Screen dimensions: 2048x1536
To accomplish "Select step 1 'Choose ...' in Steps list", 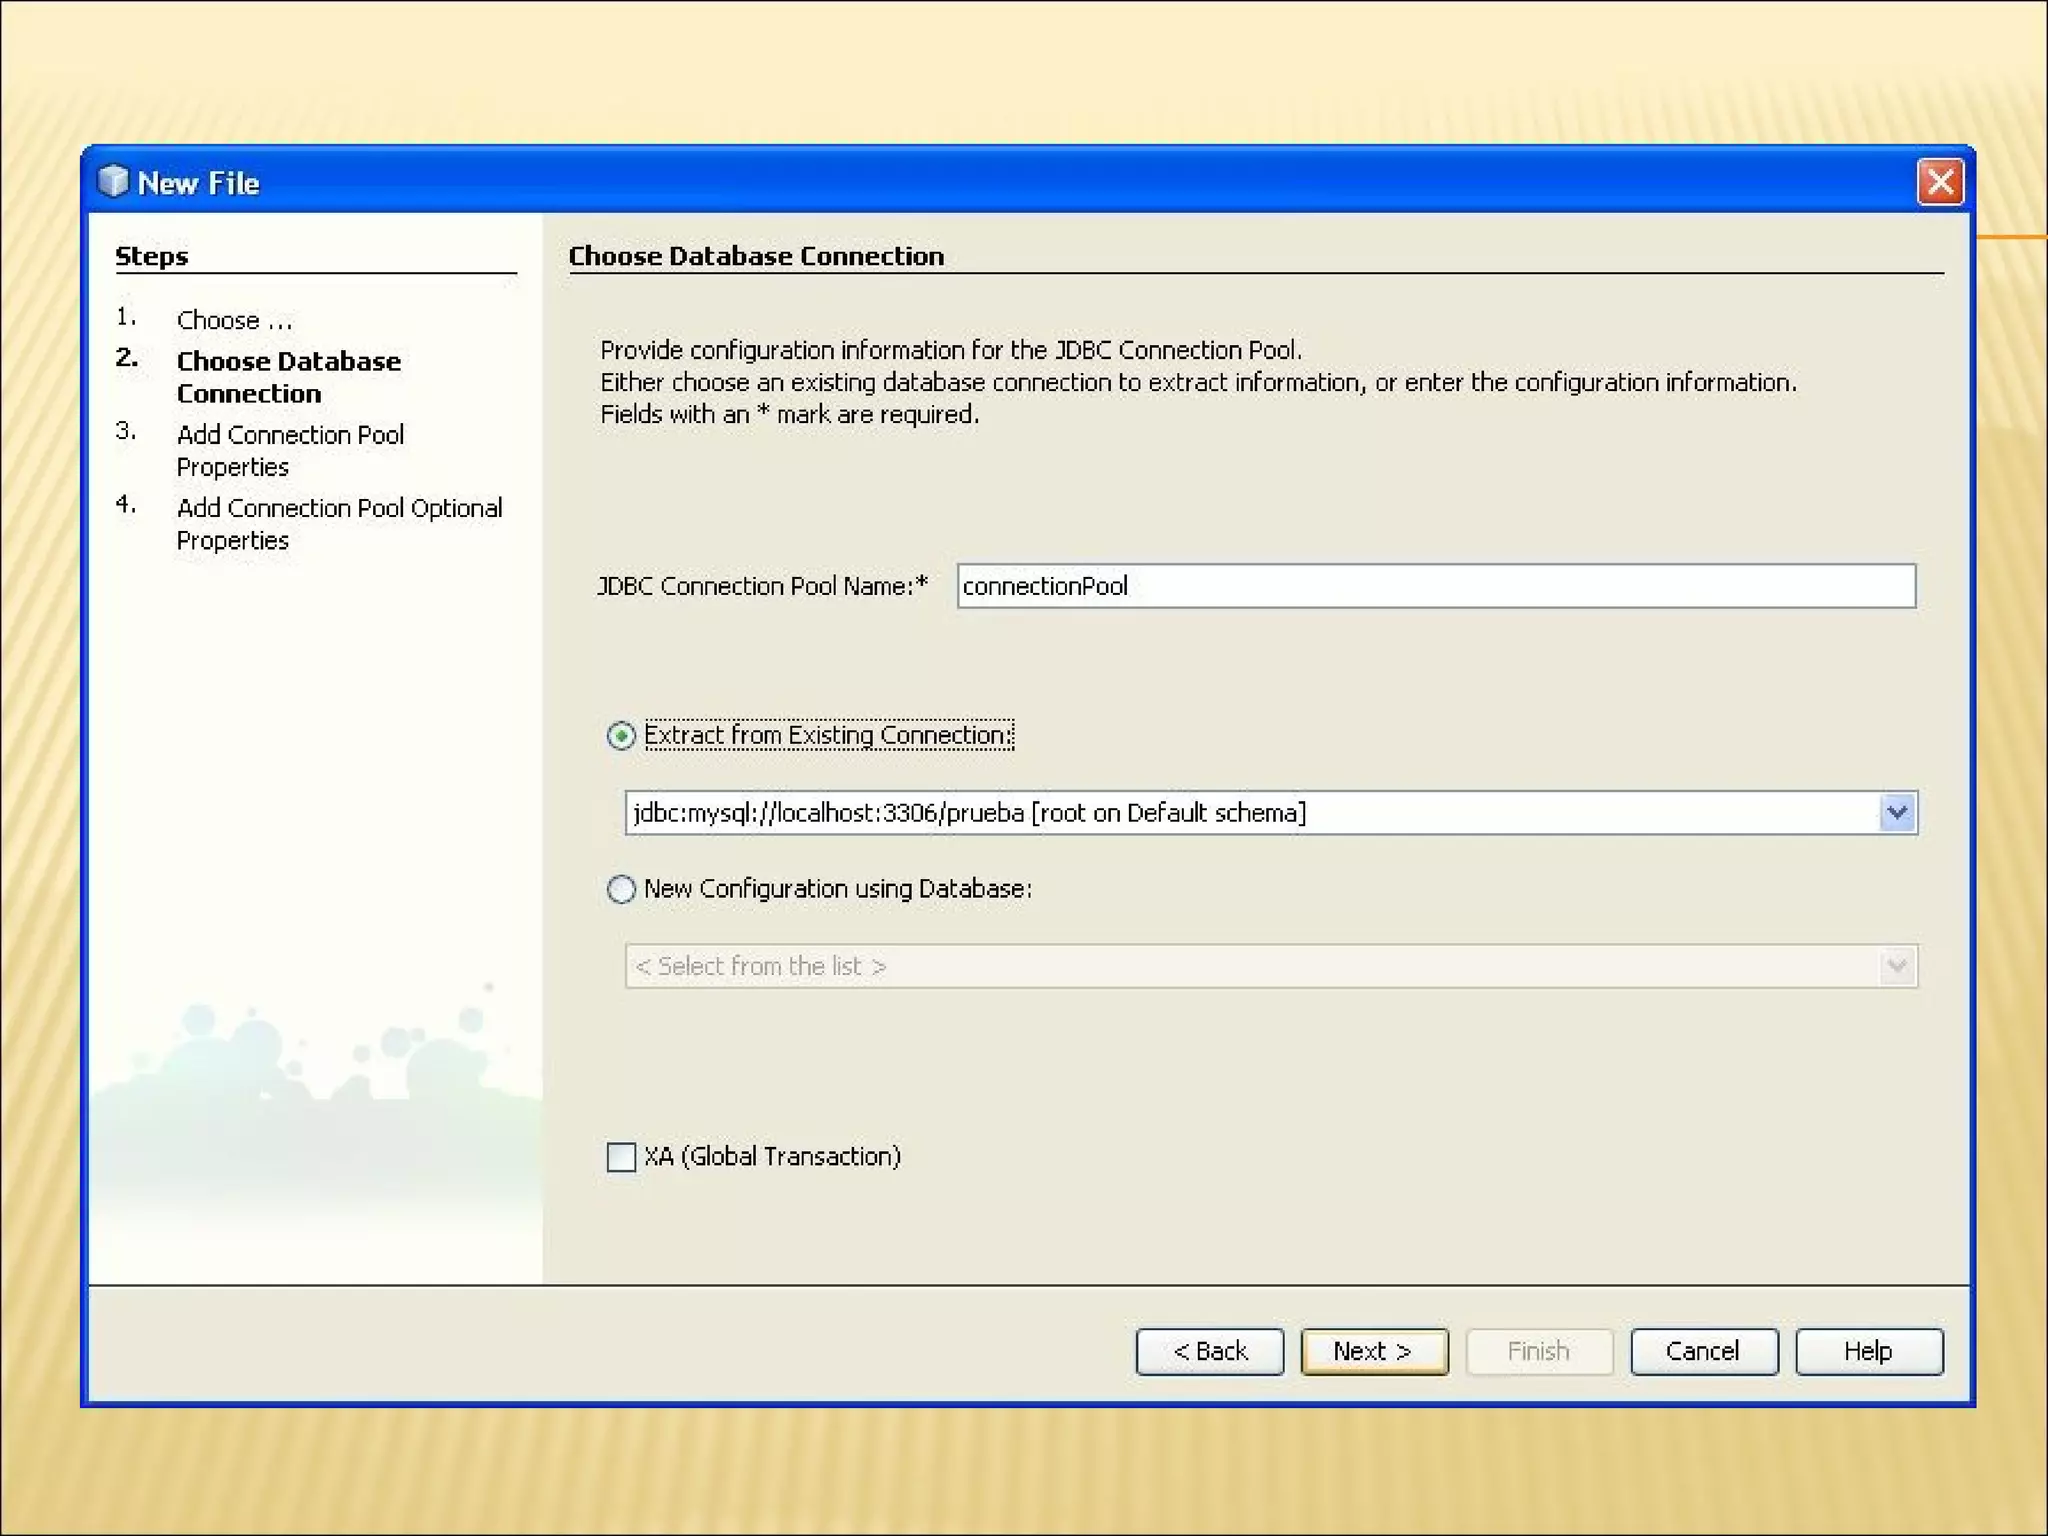I will (x=234, y=320).
